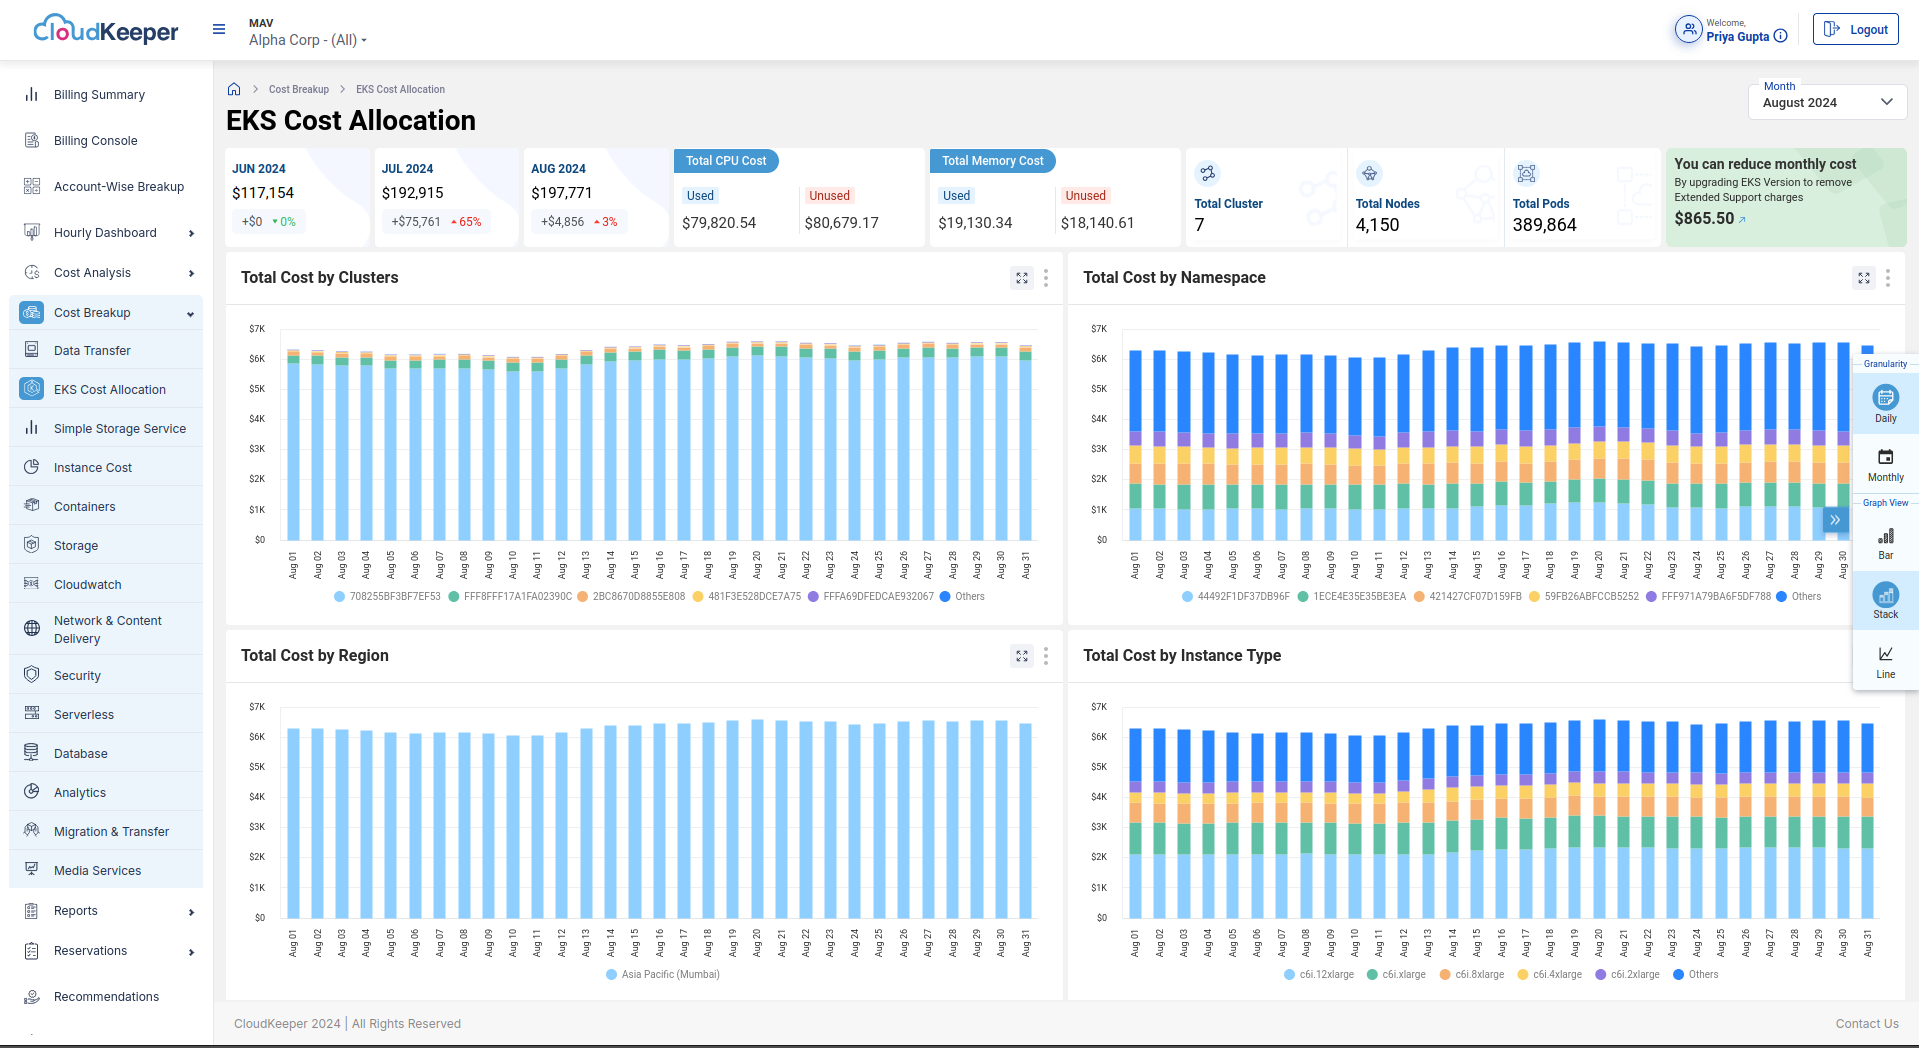Screen dimensions: 1919x1048
Task: Open the info icon next to Priya Gupta
Action: (1782, 36)
